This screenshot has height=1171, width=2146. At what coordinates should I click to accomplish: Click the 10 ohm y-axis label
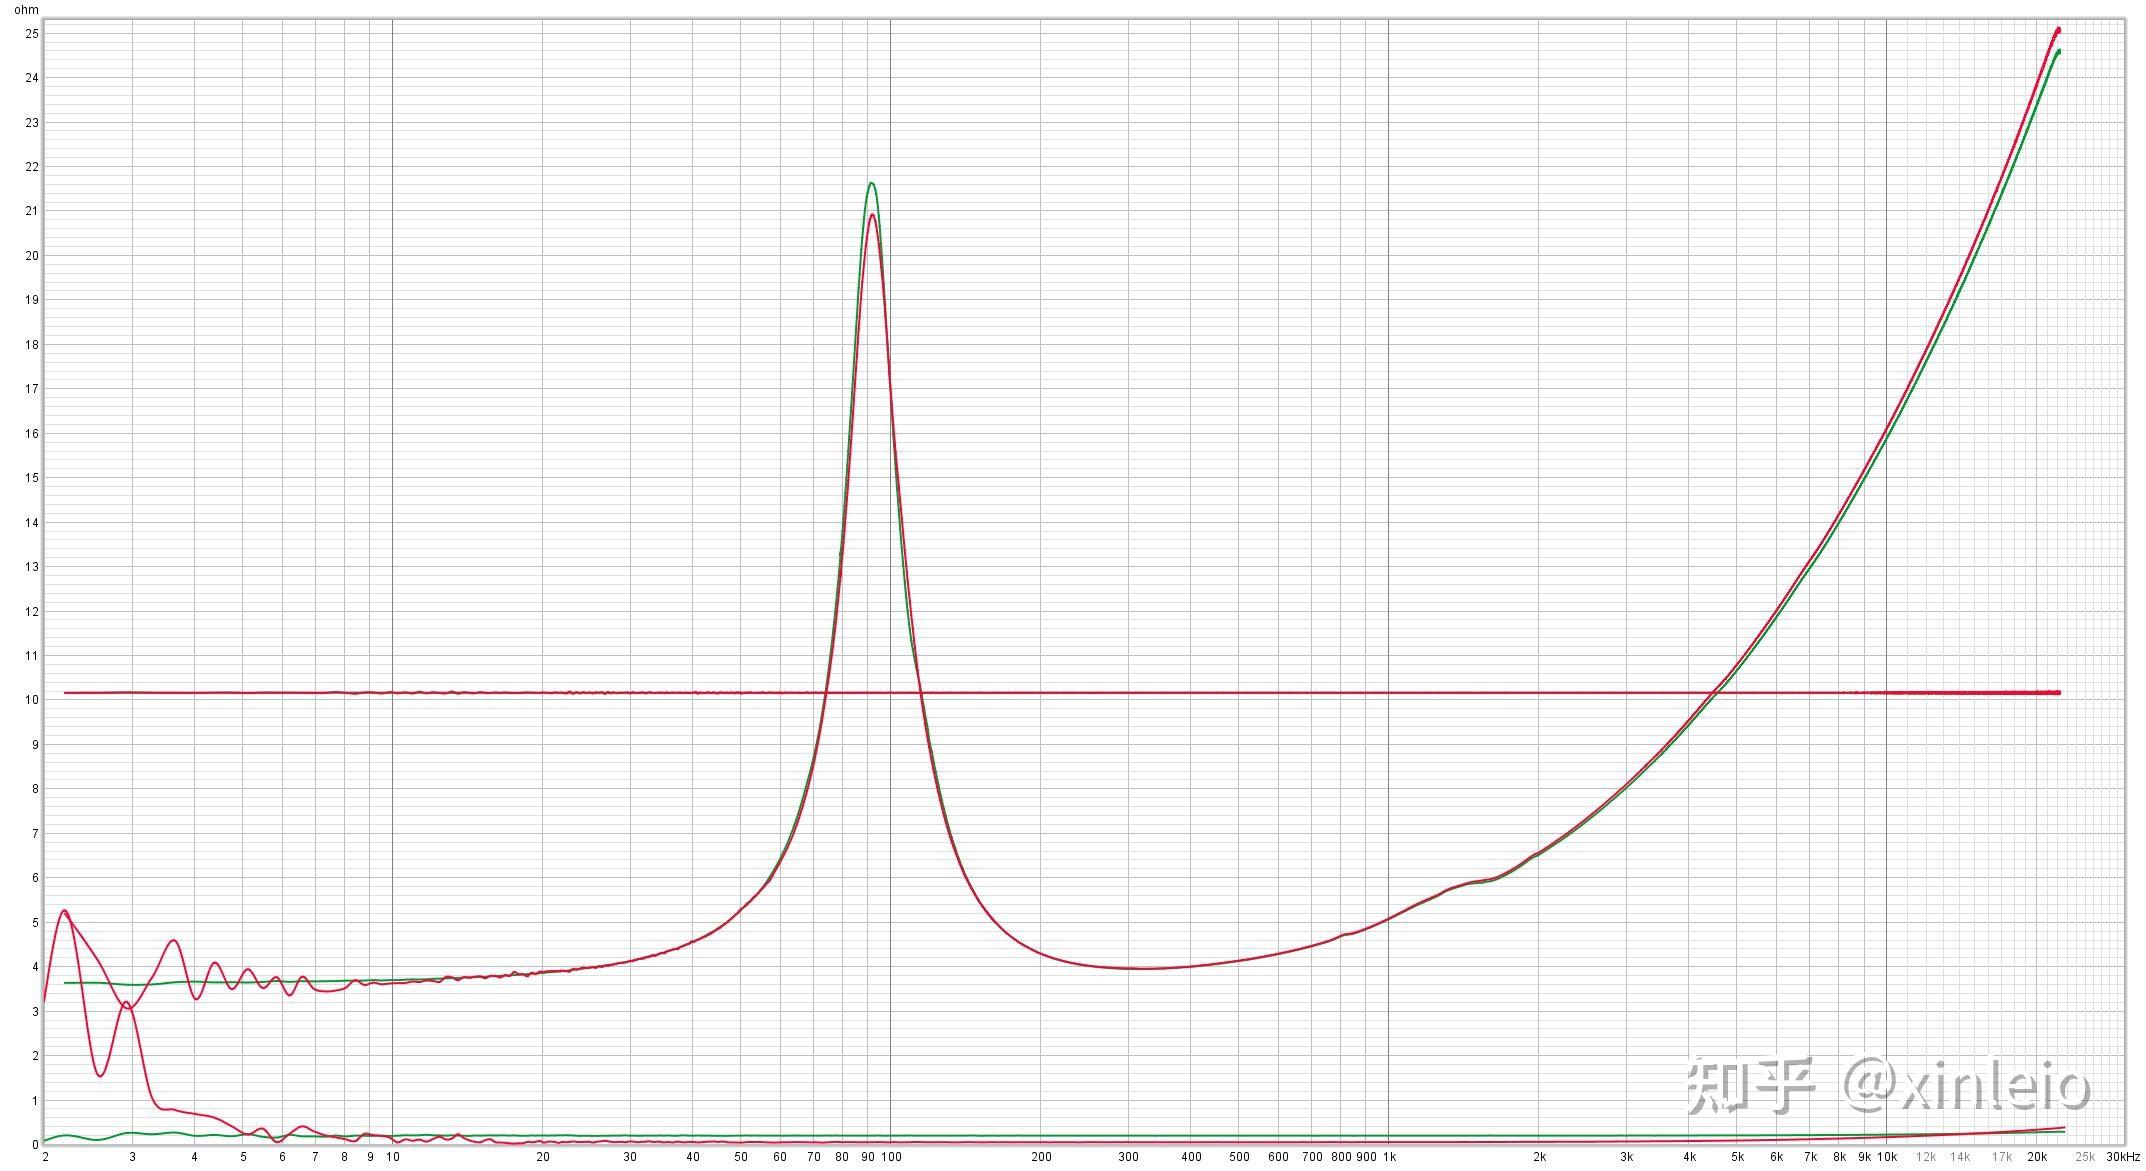point(33,700)
